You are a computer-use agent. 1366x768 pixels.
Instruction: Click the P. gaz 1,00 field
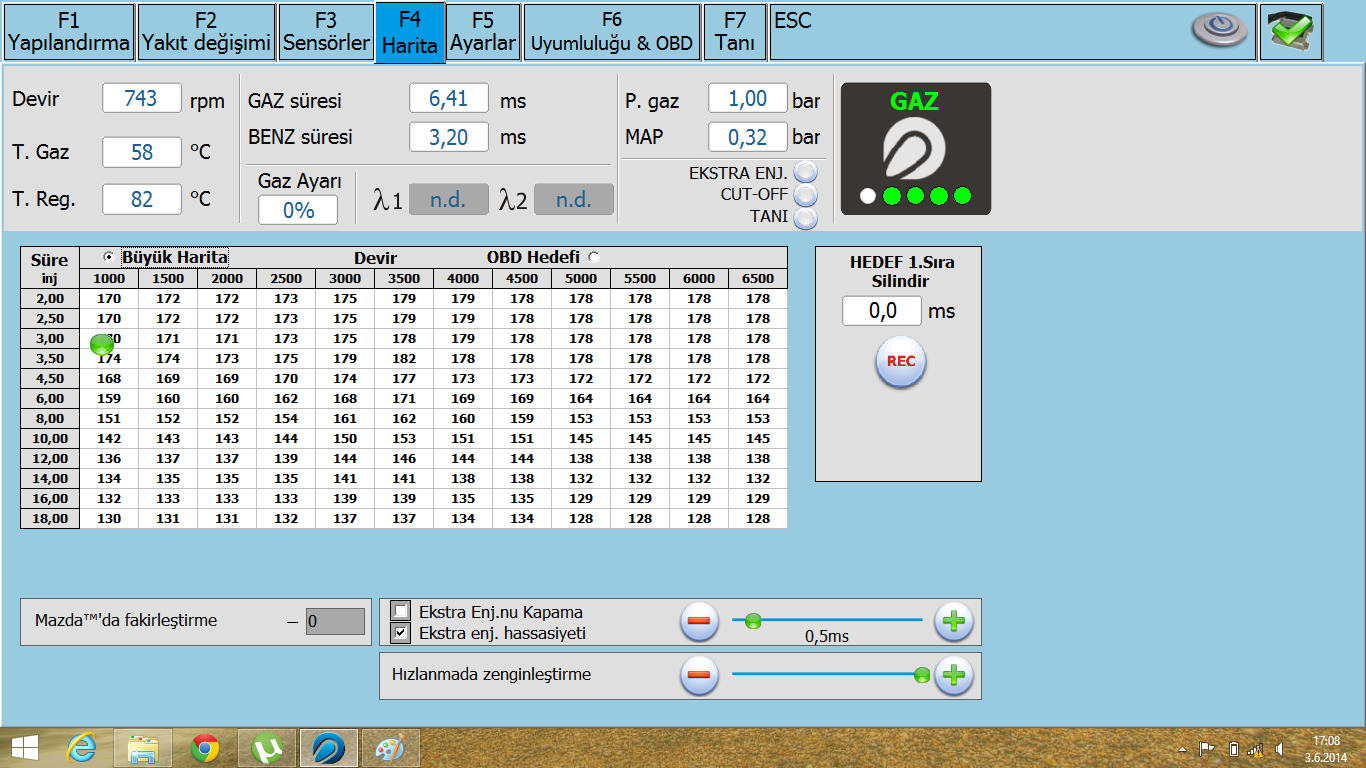coord(748,98)
